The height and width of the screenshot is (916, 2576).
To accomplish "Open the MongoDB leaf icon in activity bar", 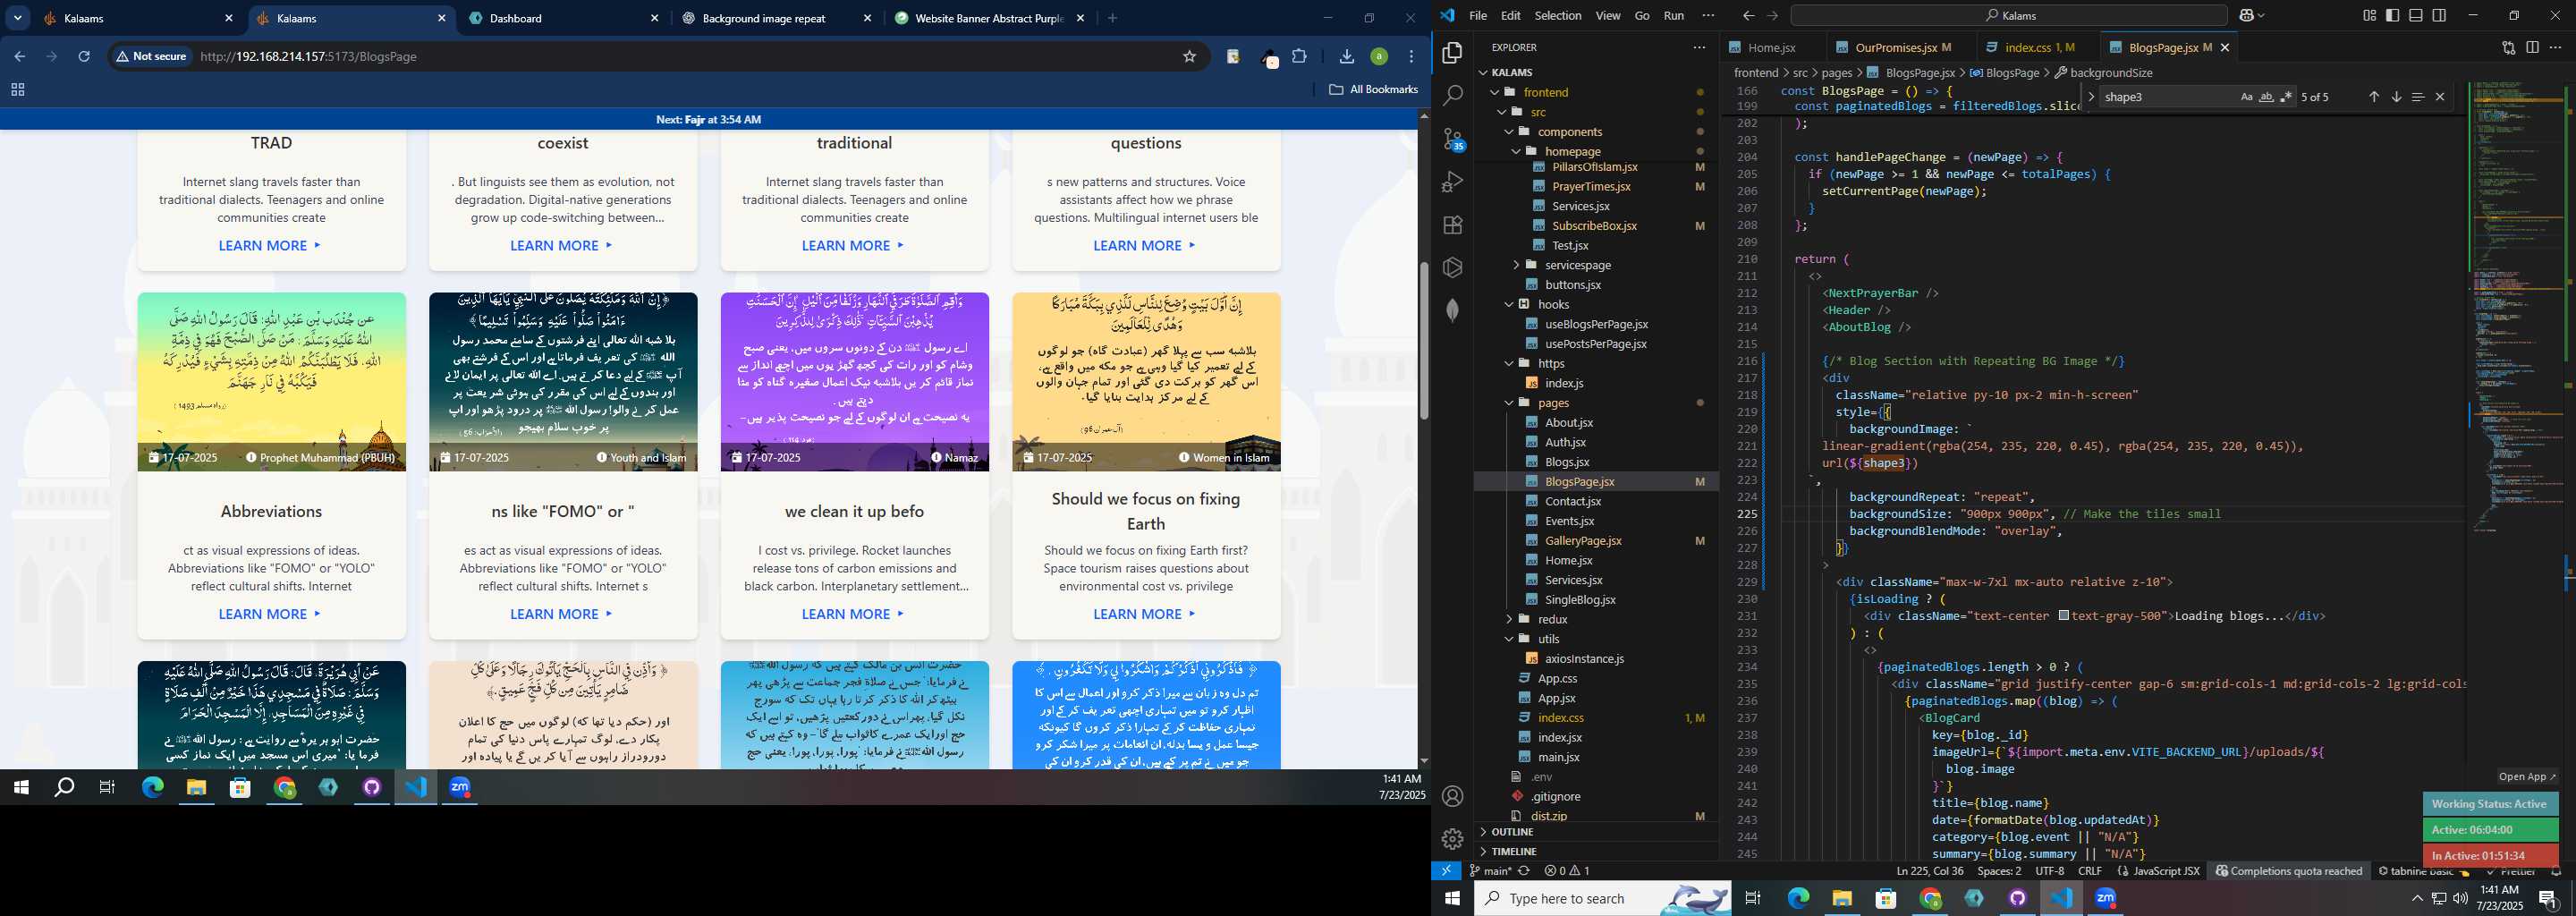I will pos(1453,310).
